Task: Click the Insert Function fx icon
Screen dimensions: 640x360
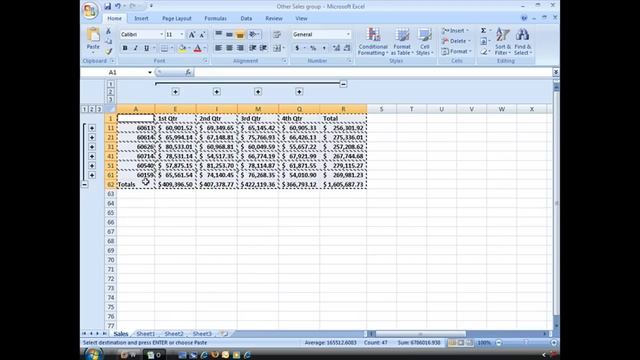Action: [x=188, y=72]
